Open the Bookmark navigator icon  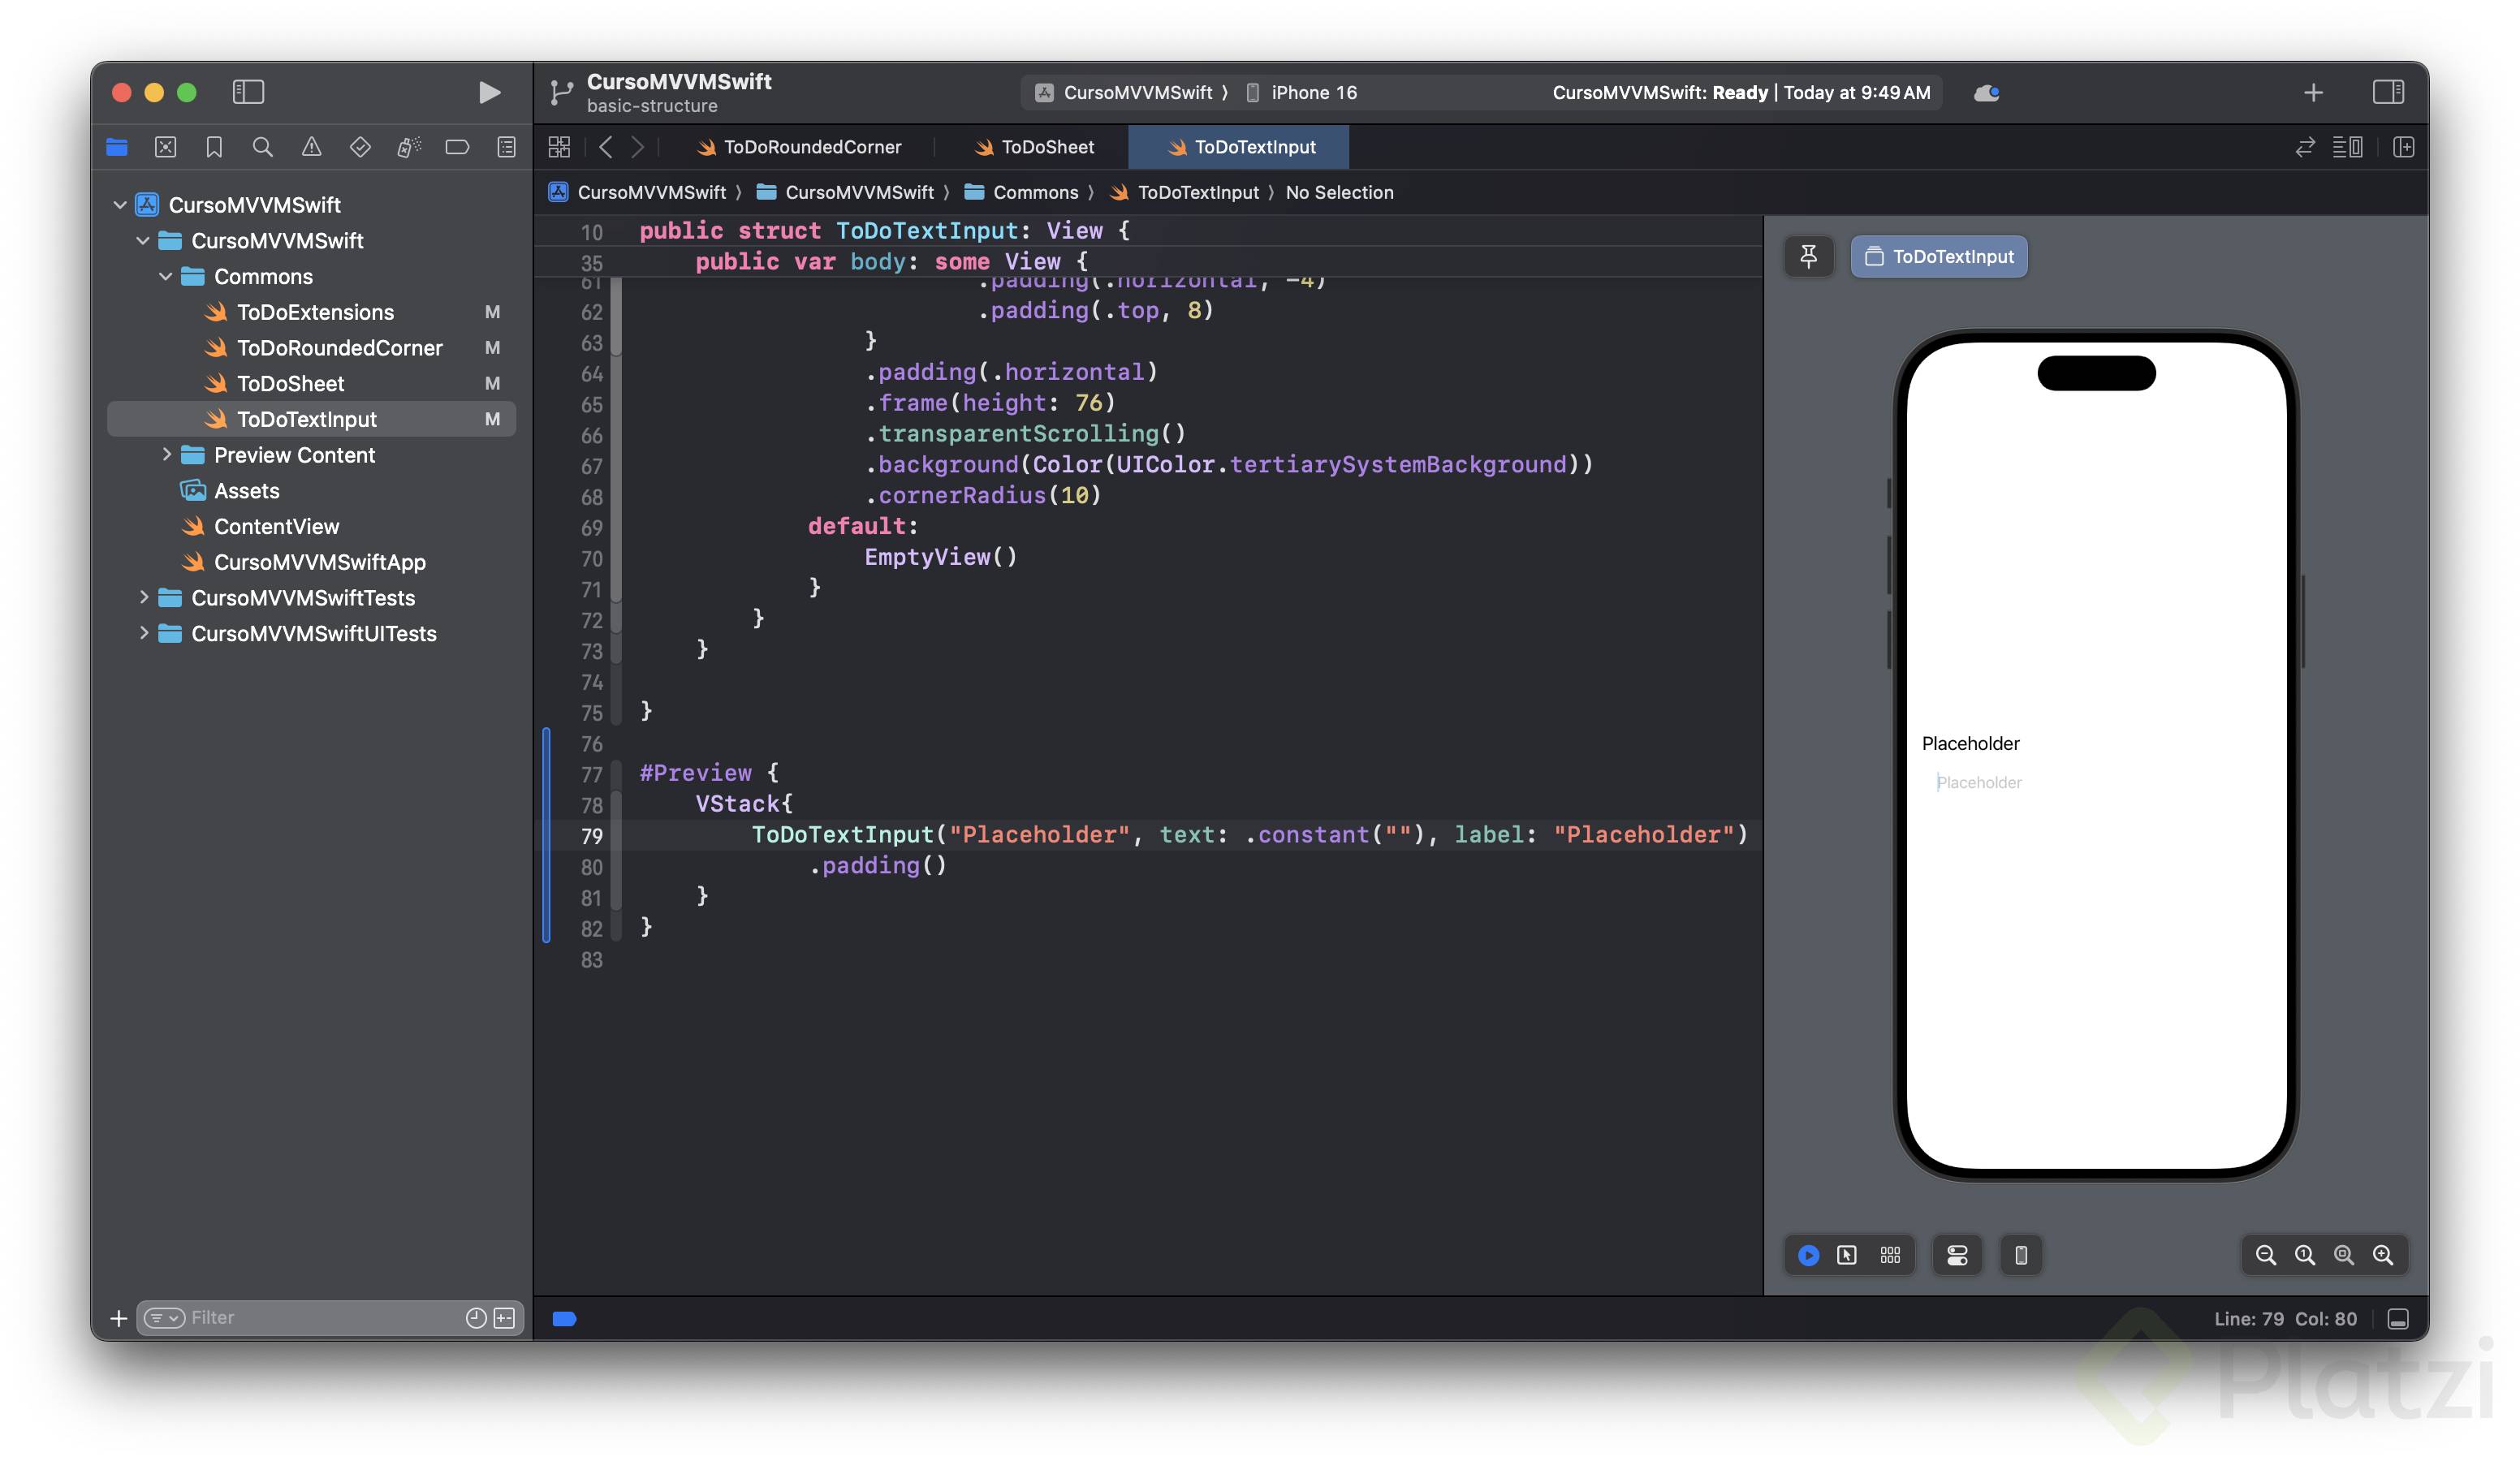pyautogui.click(x=214, y=147)
